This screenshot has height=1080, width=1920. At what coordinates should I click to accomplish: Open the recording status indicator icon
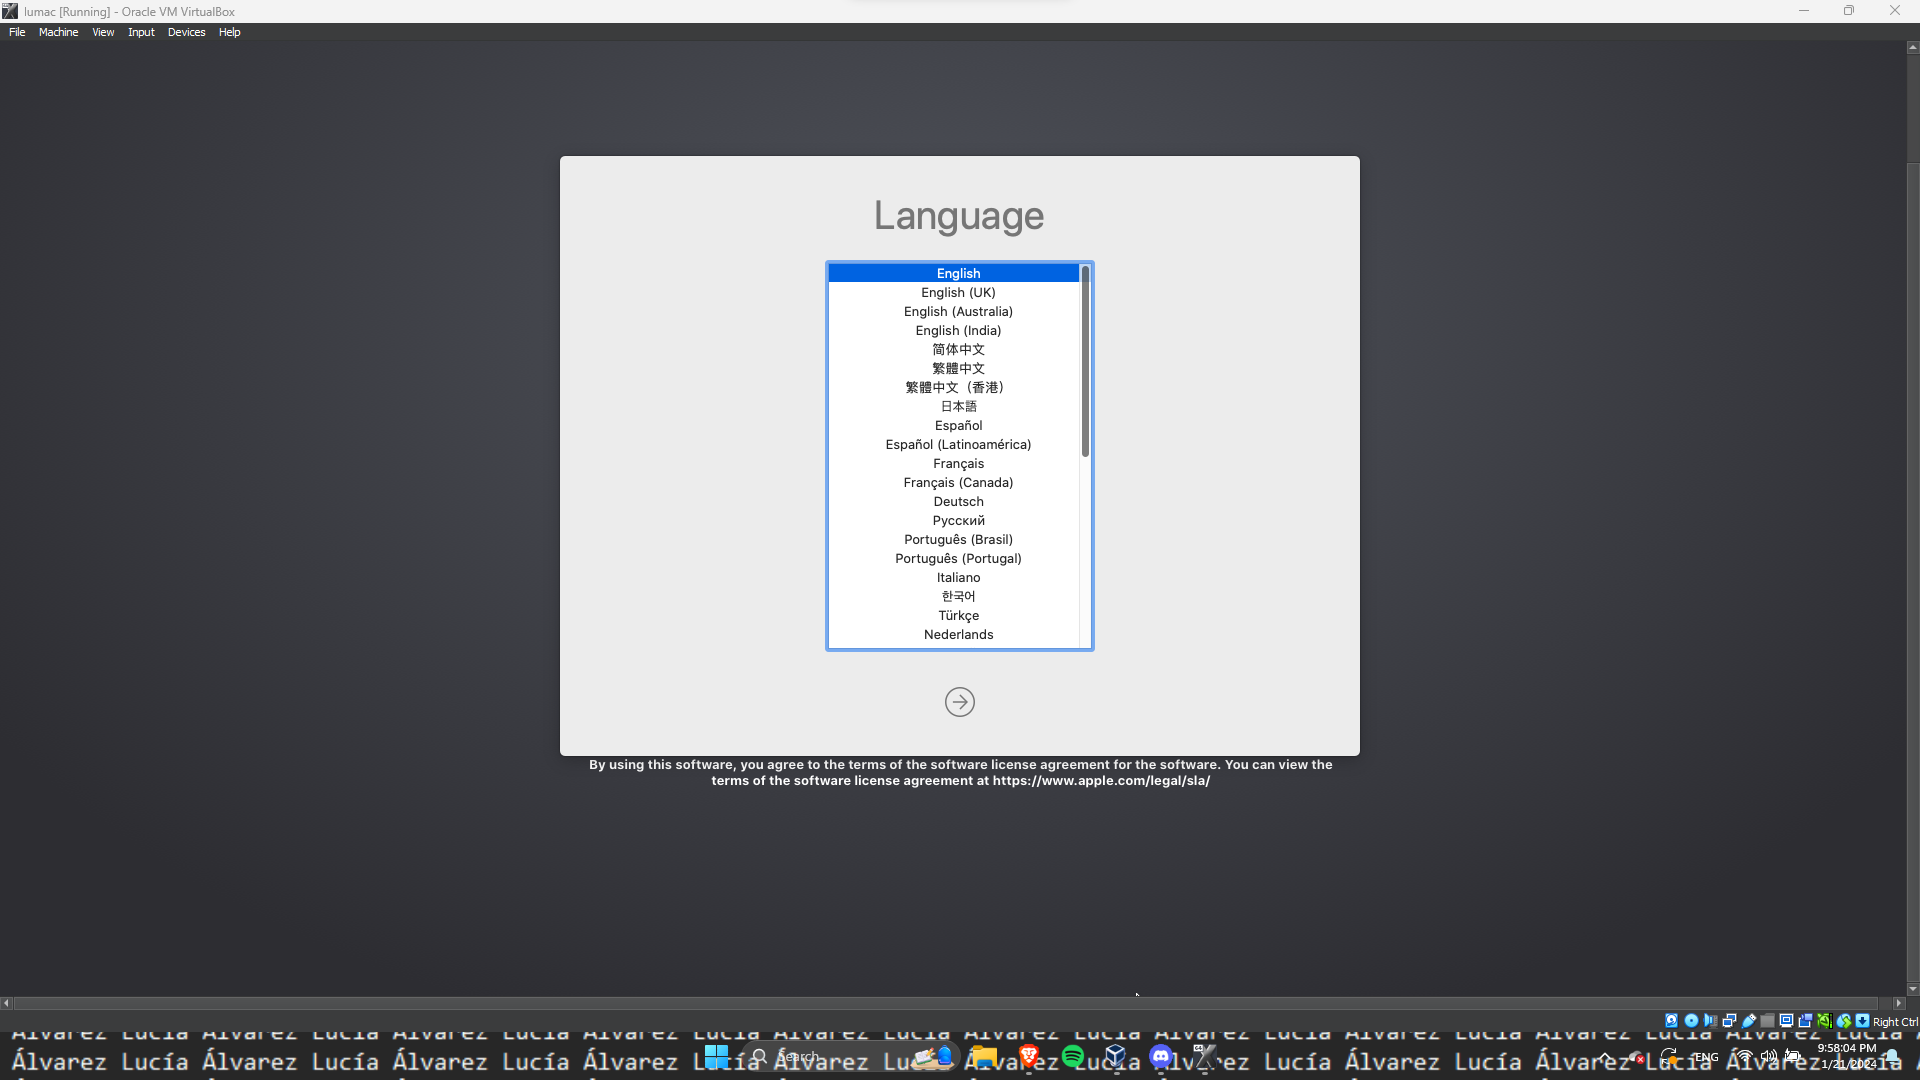click(x=1805, y=1021)
